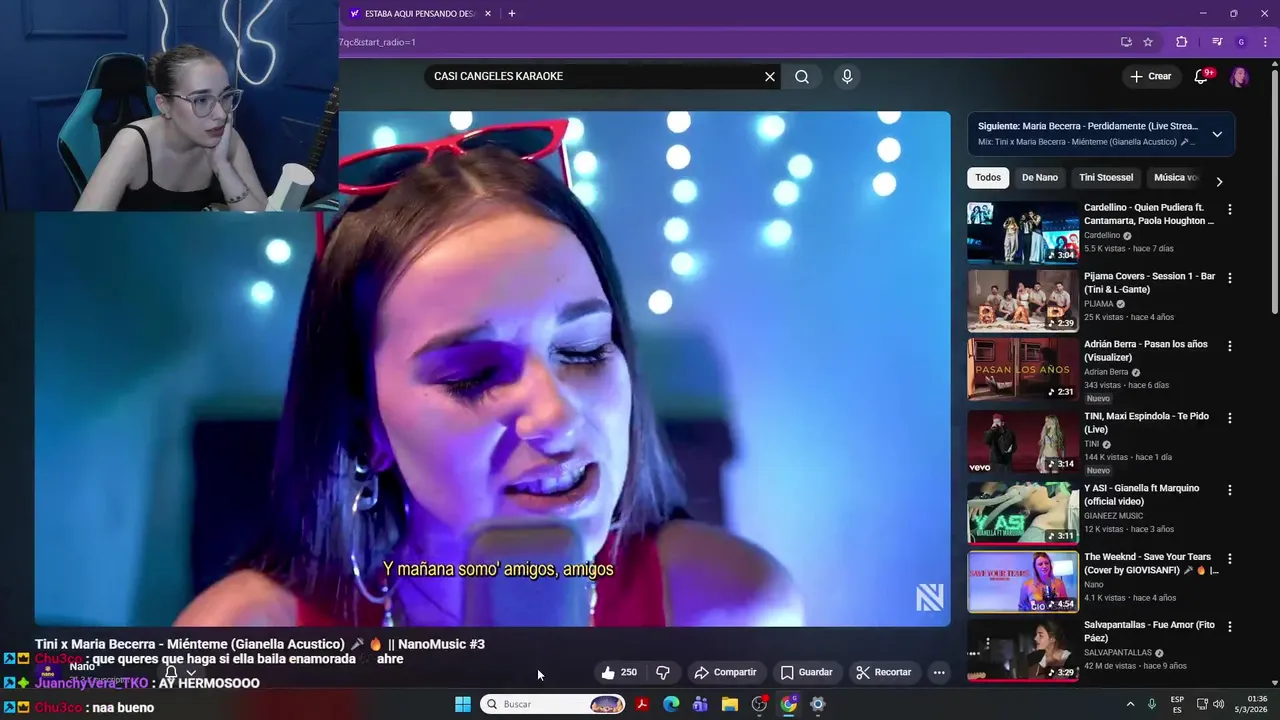This screenshot has width=1280, height=720.
Task: Open options for Salvapantallas Fue Amor video
Action: [1230, 627]
